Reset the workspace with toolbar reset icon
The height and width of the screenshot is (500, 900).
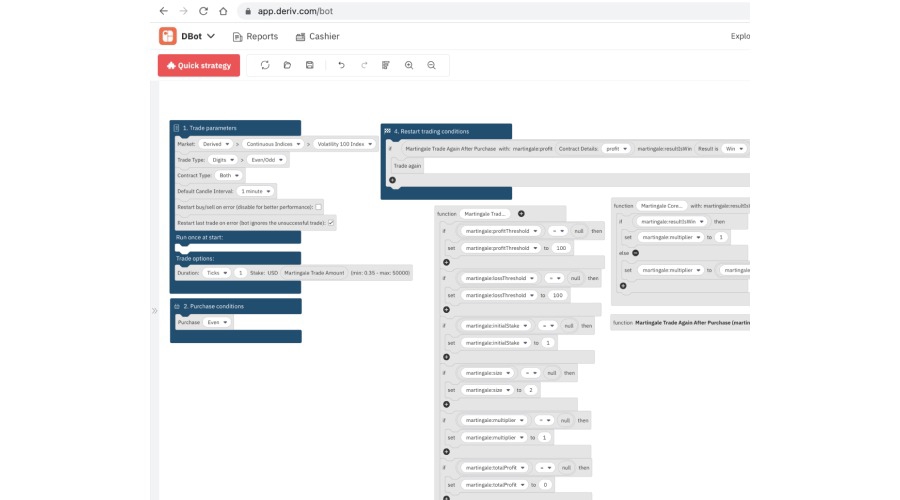pos(265,65)
